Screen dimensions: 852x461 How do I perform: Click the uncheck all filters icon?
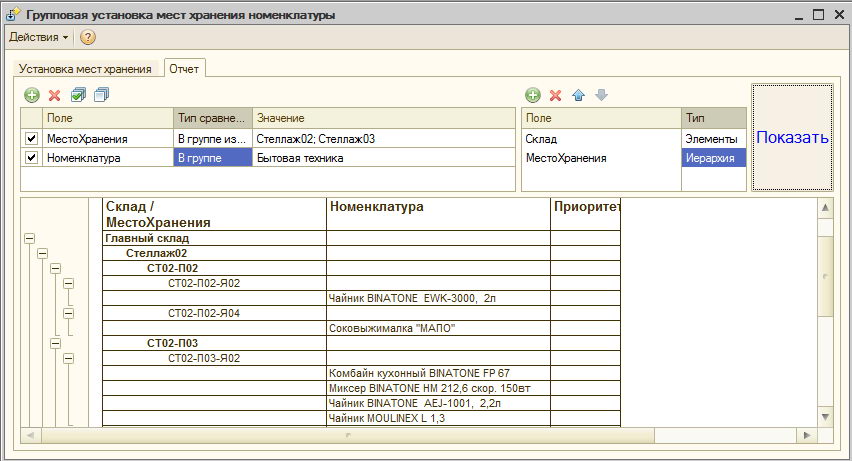[x=100, y=95]
